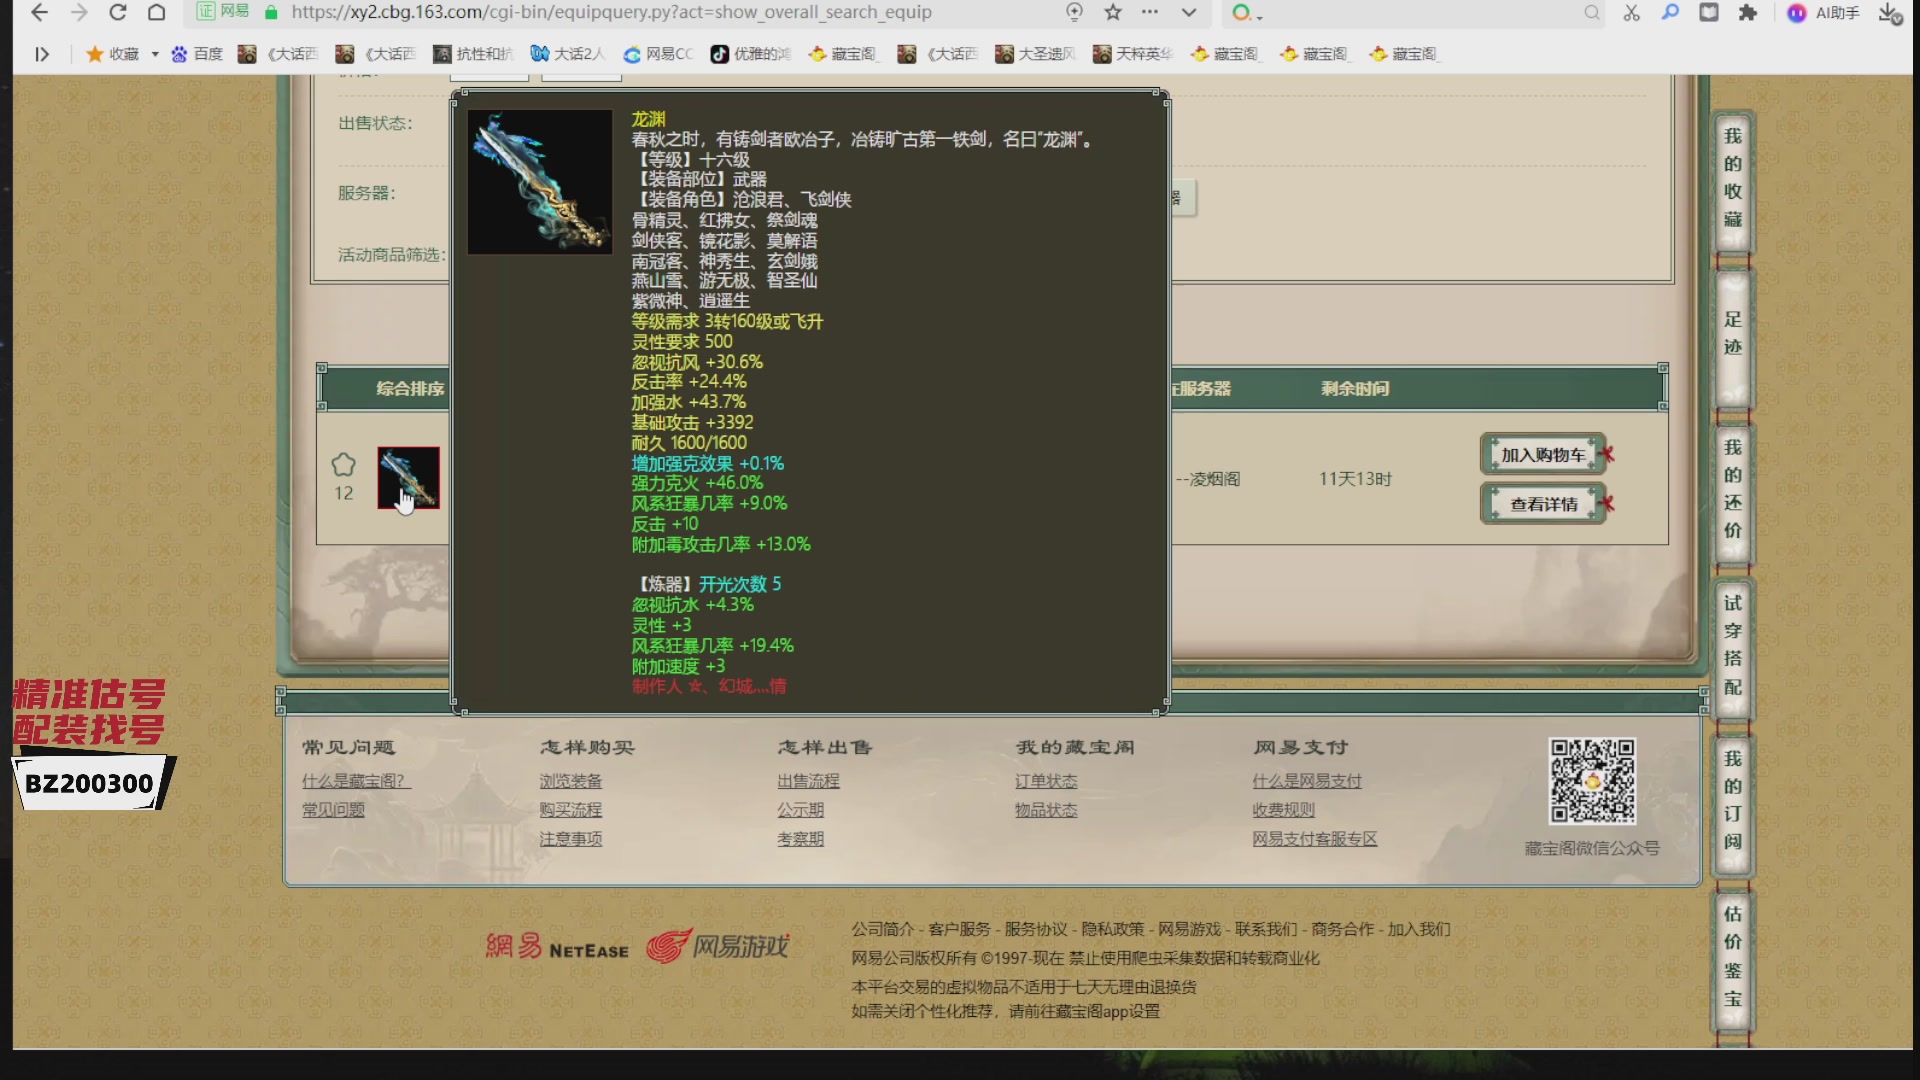Toggle the bookmarks sidebar panel icon

42,54
